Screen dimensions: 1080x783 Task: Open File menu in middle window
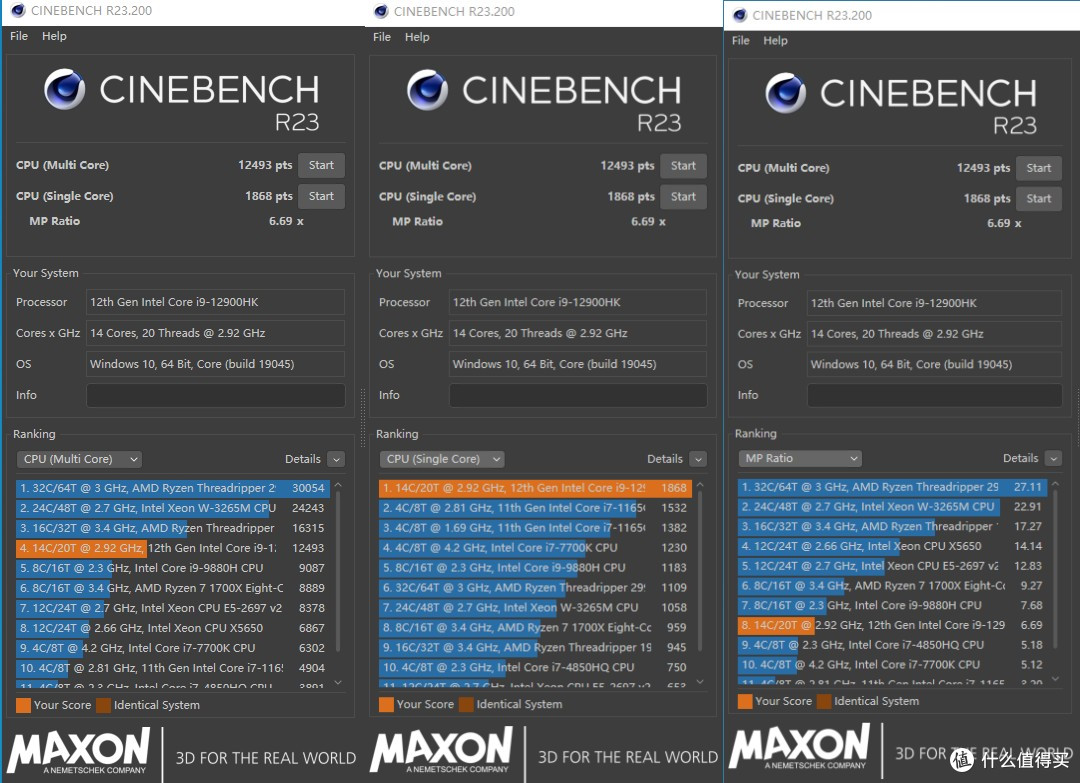382,36
